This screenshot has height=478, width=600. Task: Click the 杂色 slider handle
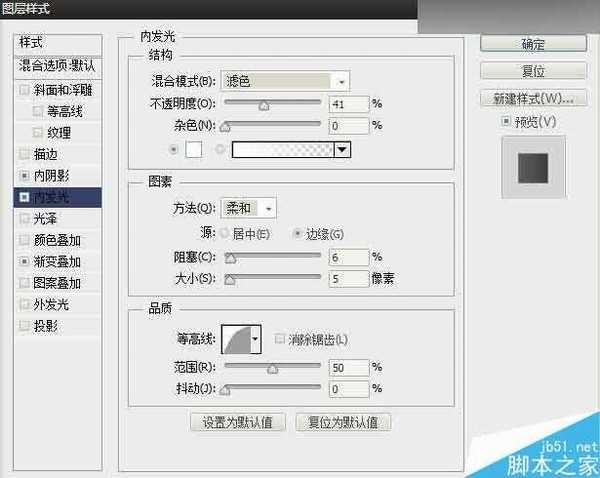225,127
